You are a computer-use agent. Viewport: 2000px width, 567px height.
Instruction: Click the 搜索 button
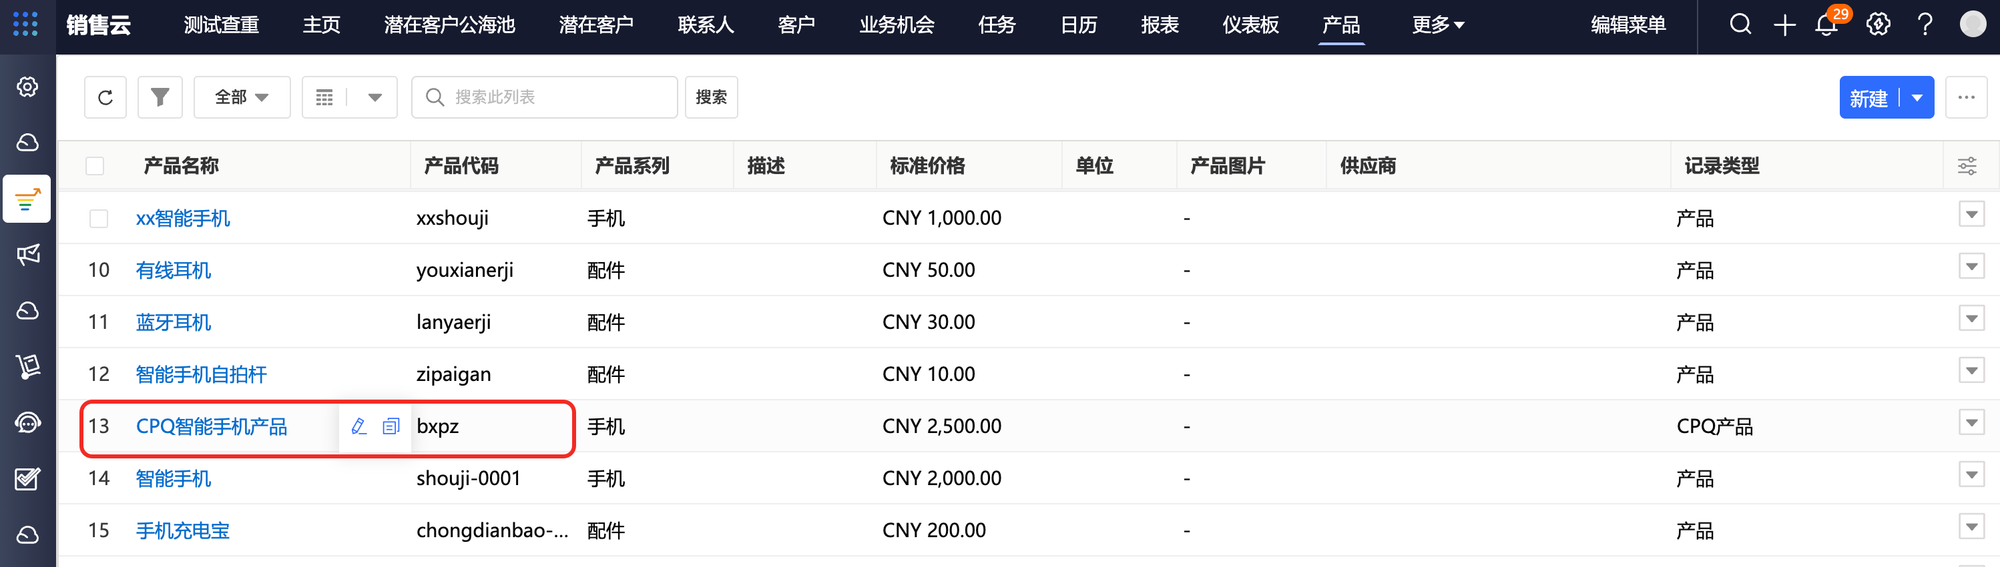click(711, 97)
